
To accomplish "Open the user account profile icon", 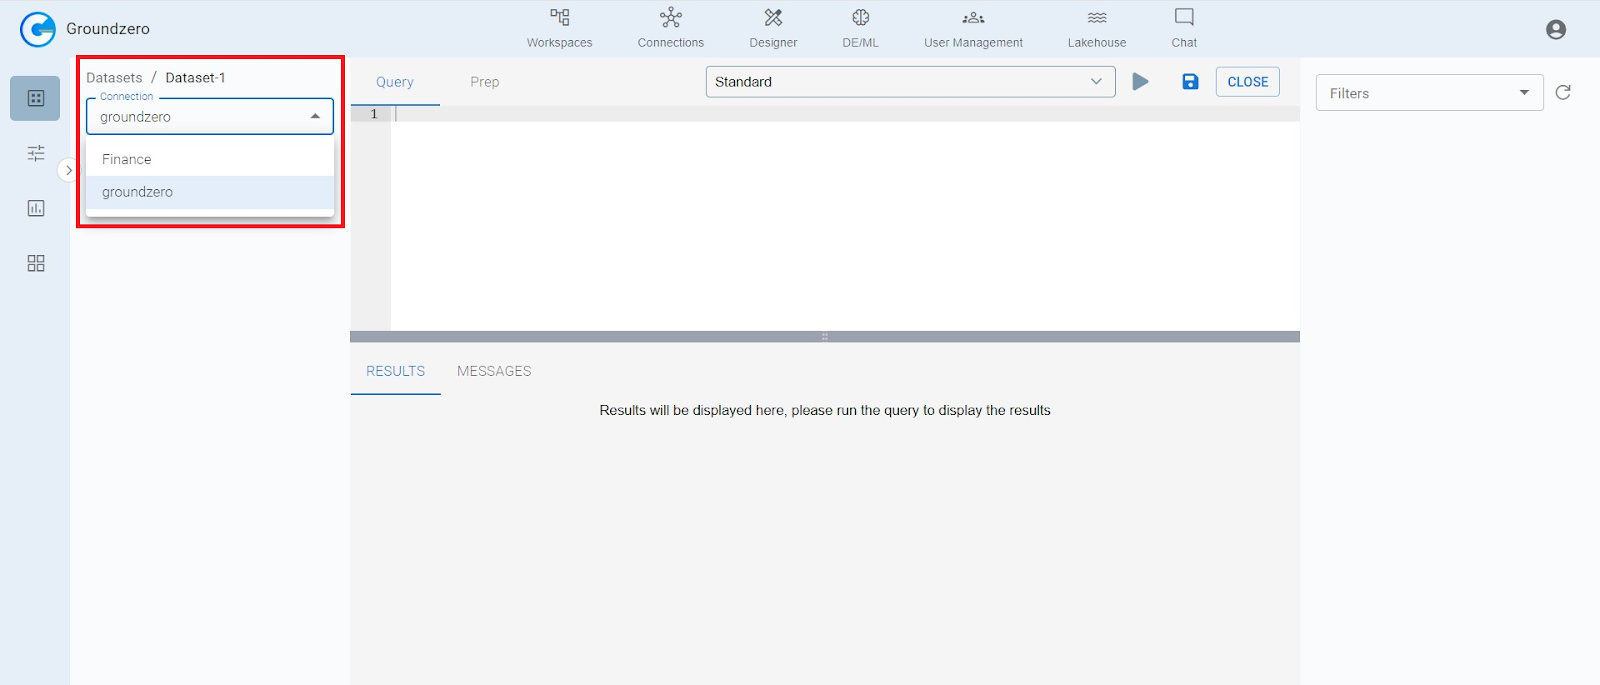I will 1555,30.
